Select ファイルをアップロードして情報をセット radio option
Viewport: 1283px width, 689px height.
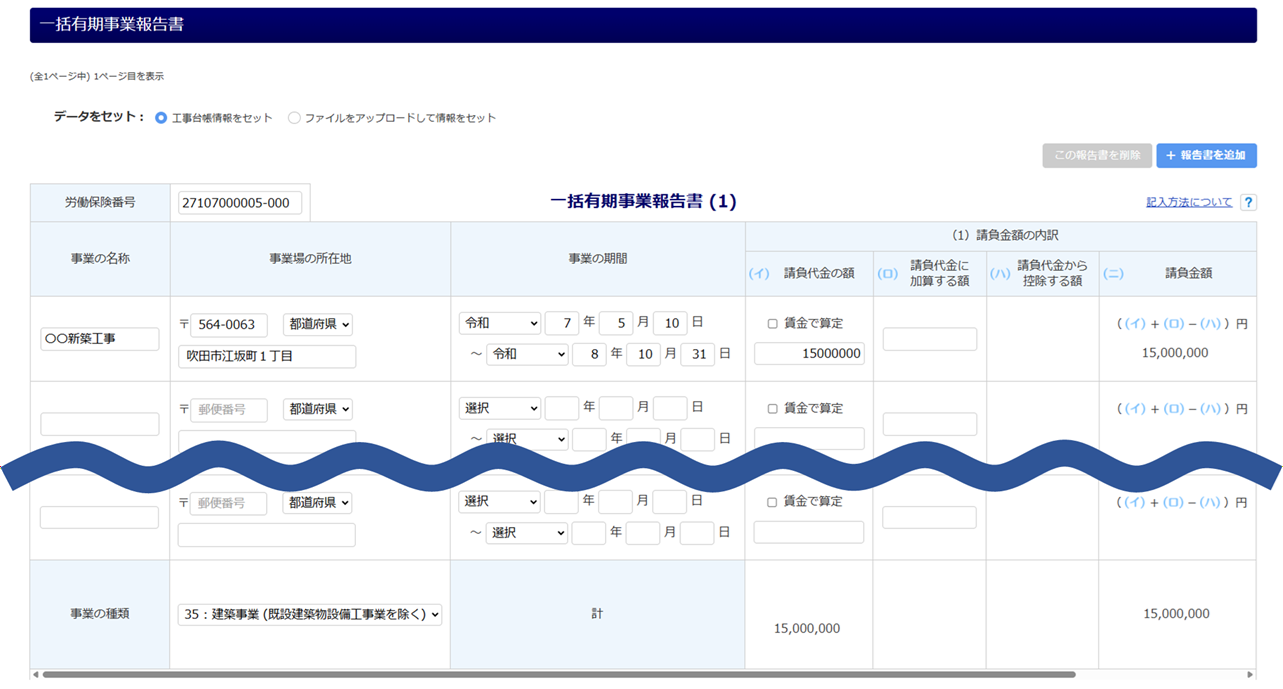click(294, 118)
